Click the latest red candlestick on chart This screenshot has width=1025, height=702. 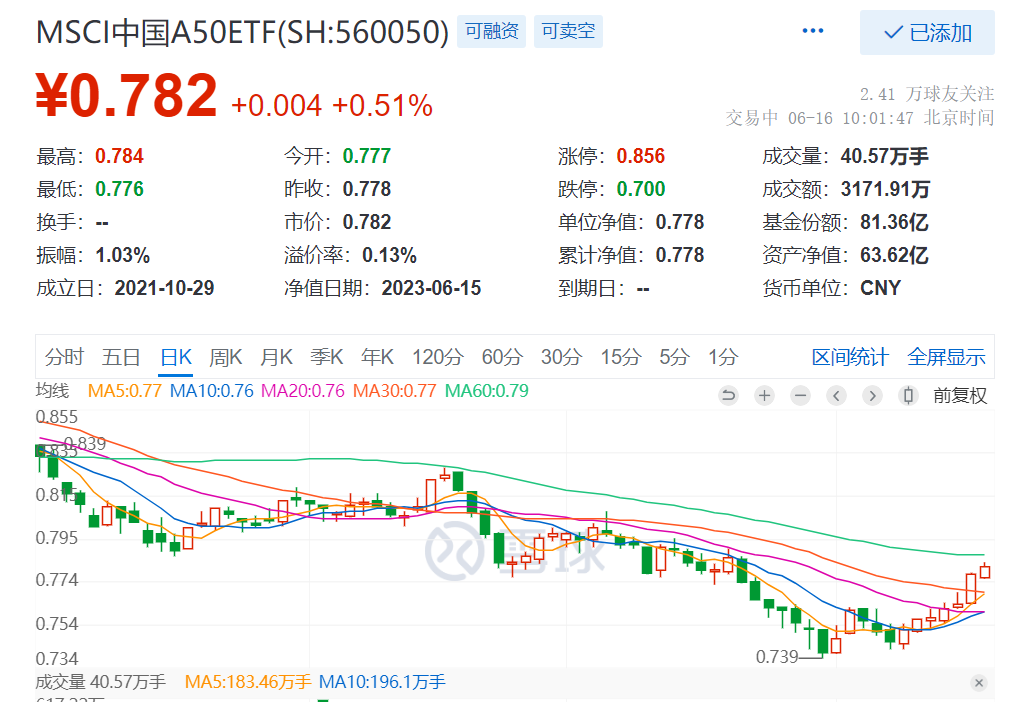coord(985,571)
